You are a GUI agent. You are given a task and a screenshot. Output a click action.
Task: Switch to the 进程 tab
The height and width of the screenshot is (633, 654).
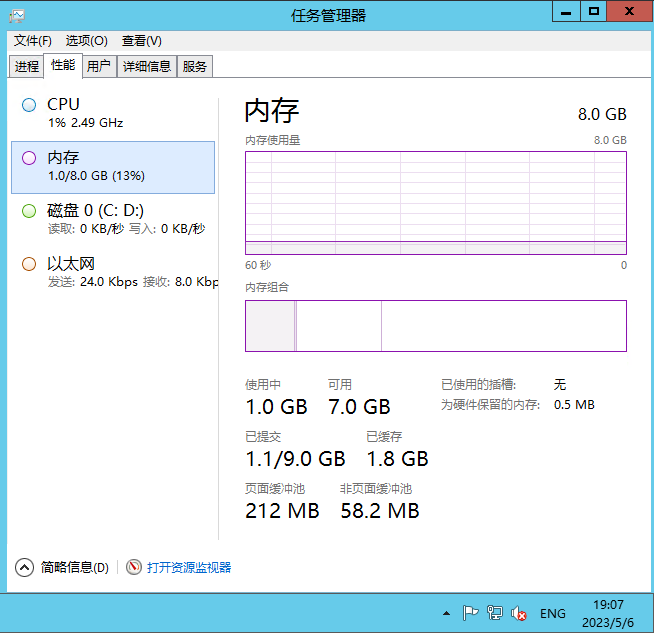27,66
